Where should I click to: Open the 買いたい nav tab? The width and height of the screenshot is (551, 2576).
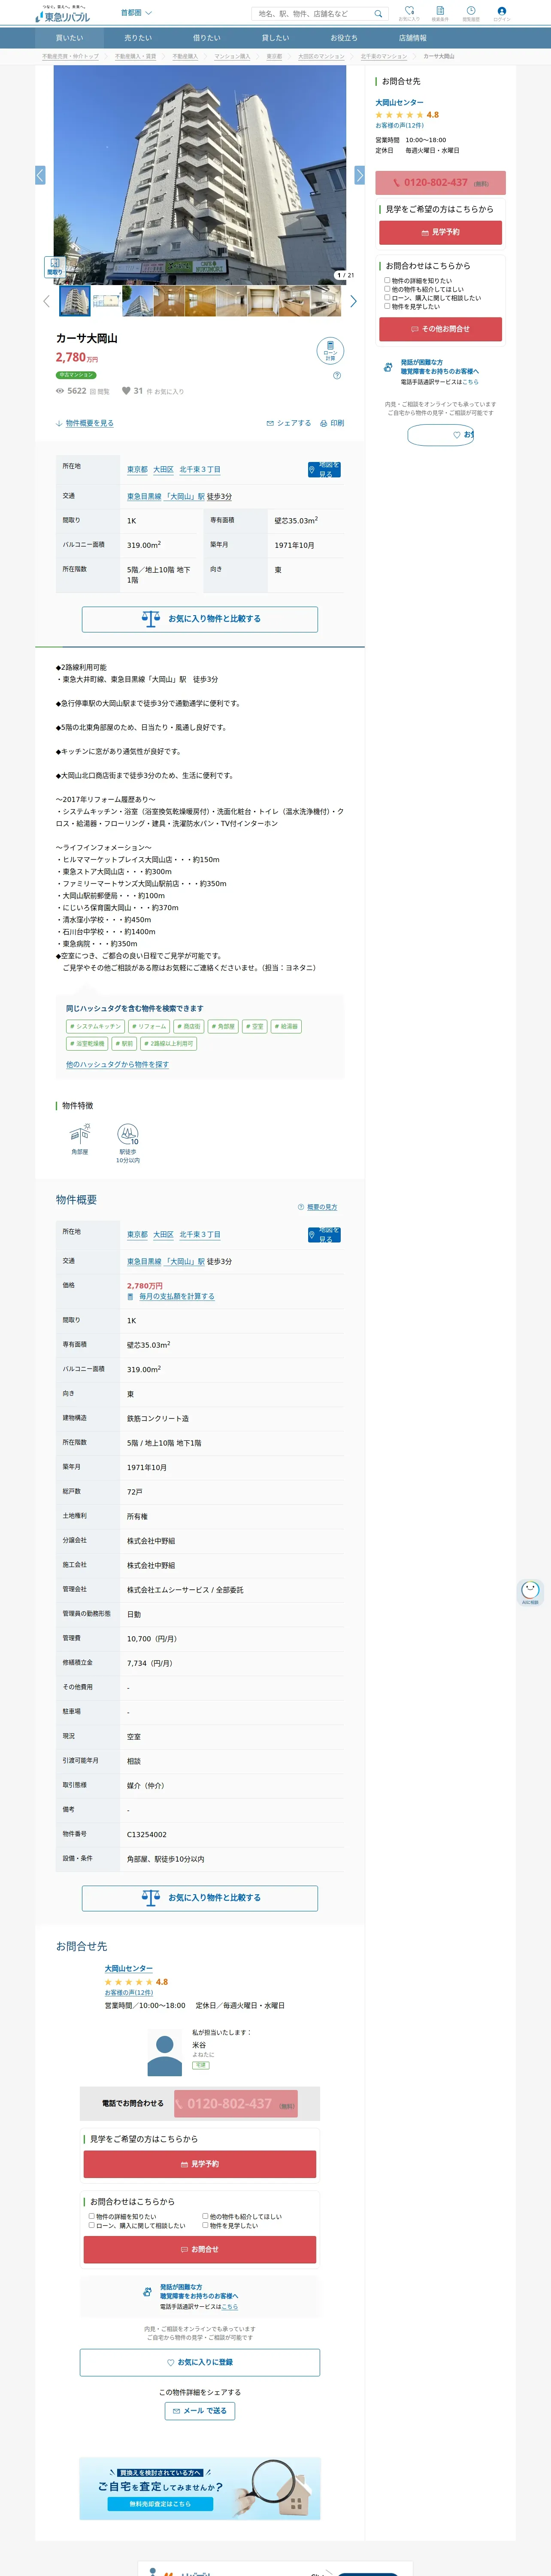[x=69, y=38]
